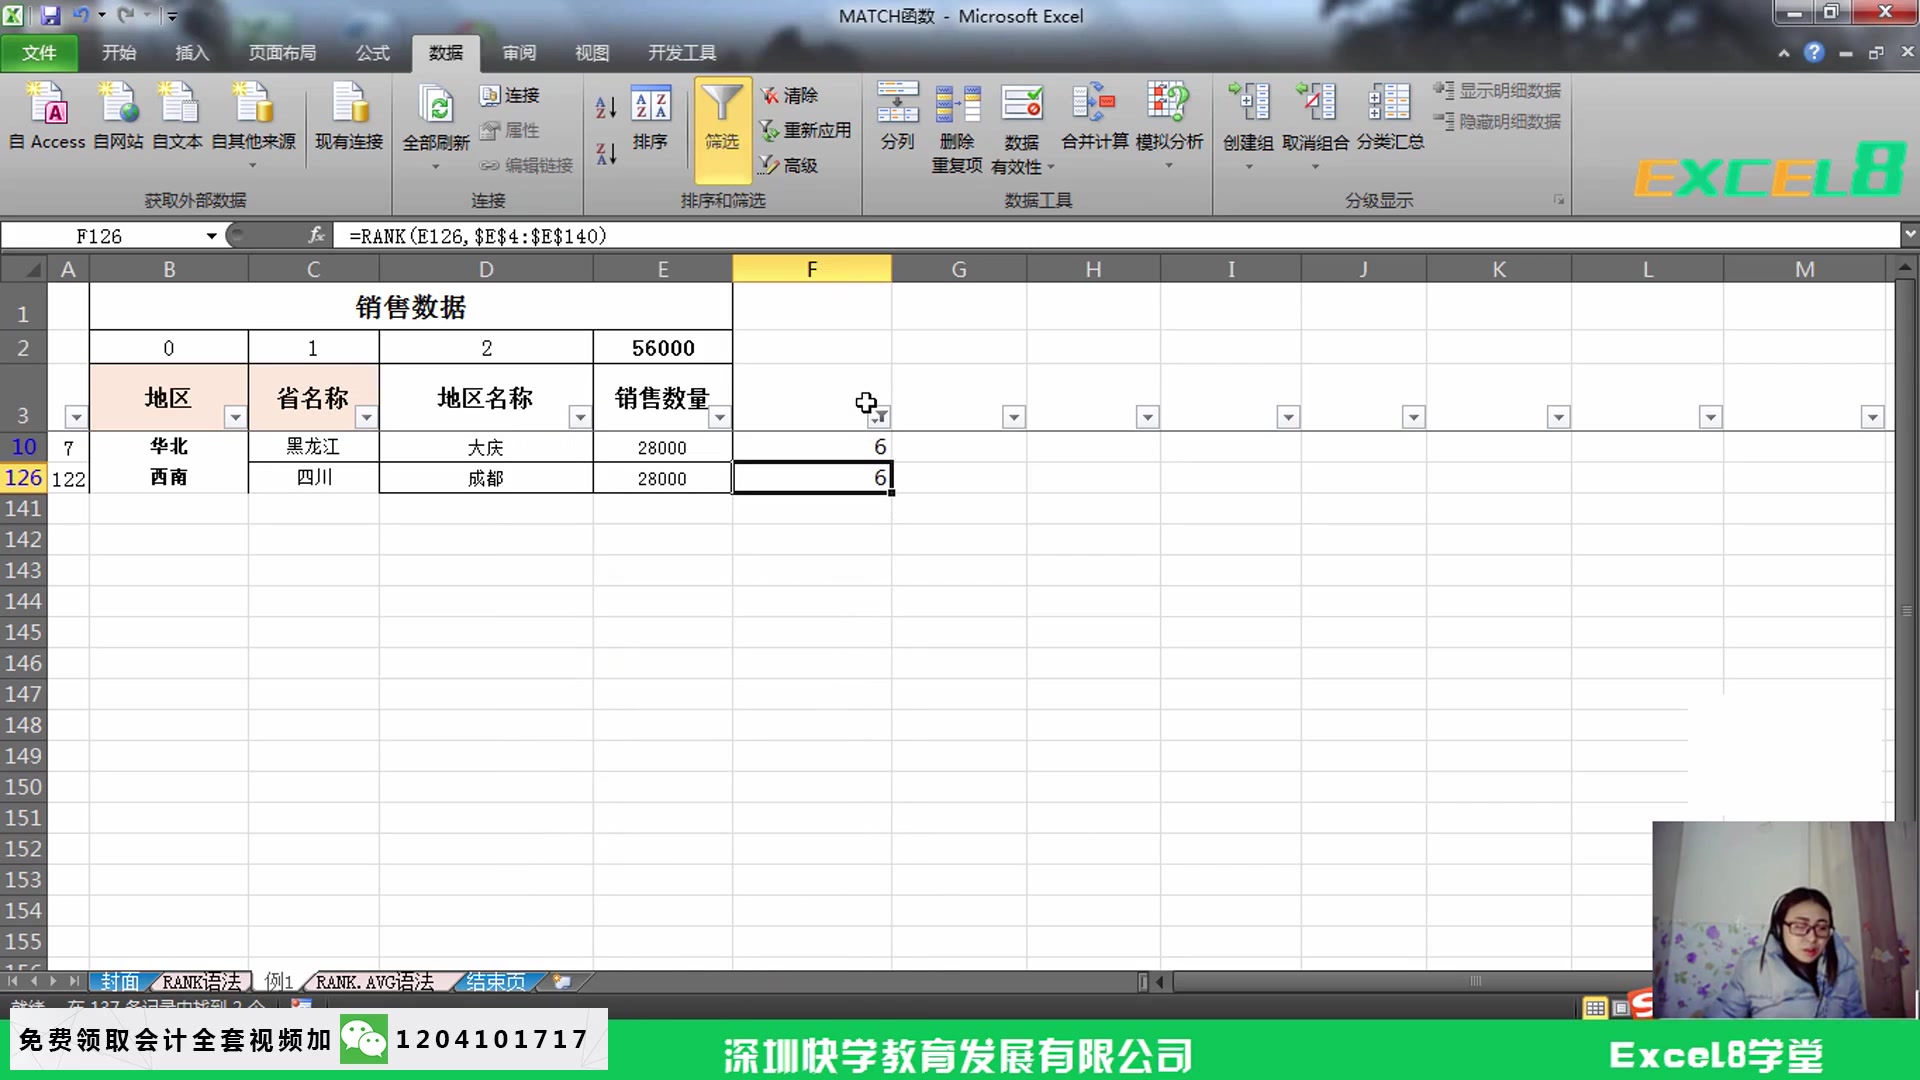Click the formula bar input field
Viewport: 1920px width, 1080px height.
1100,236
